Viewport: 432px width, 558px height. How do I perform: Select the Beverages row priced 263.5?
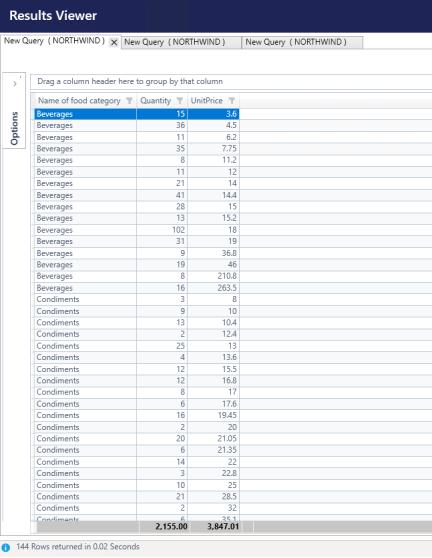(137, 288)
